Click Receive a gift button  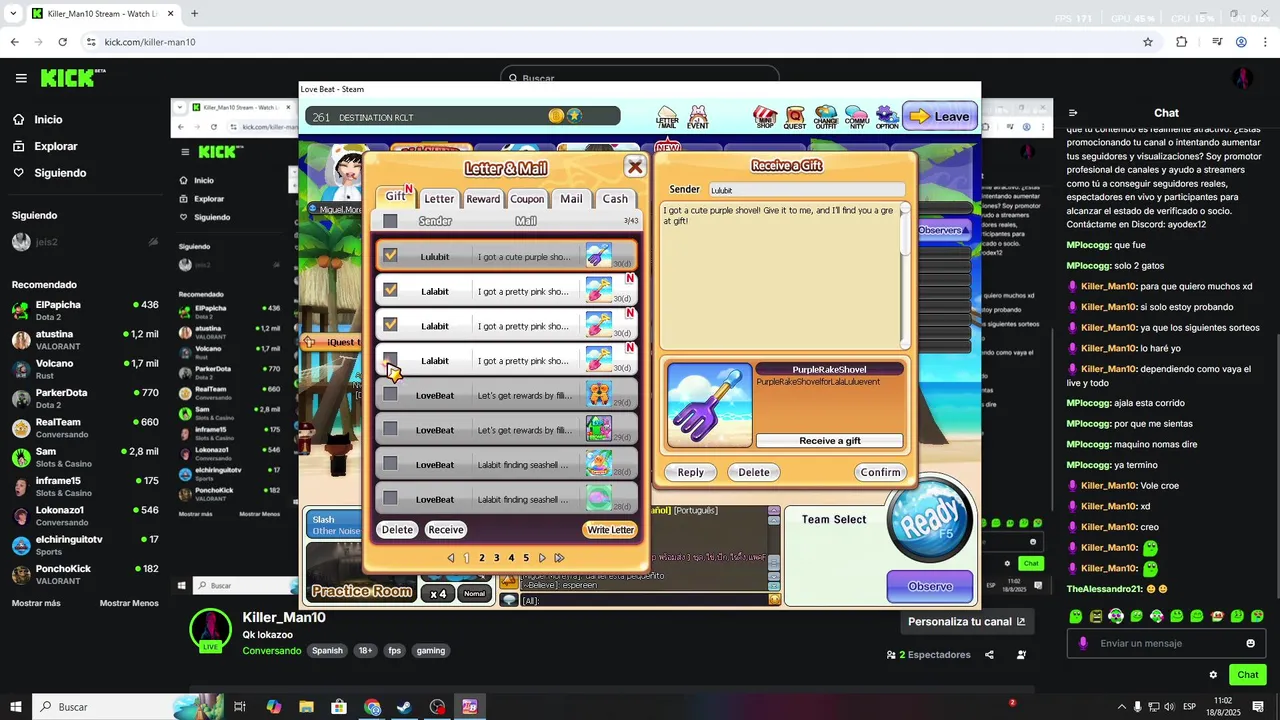tap(829, 441)
